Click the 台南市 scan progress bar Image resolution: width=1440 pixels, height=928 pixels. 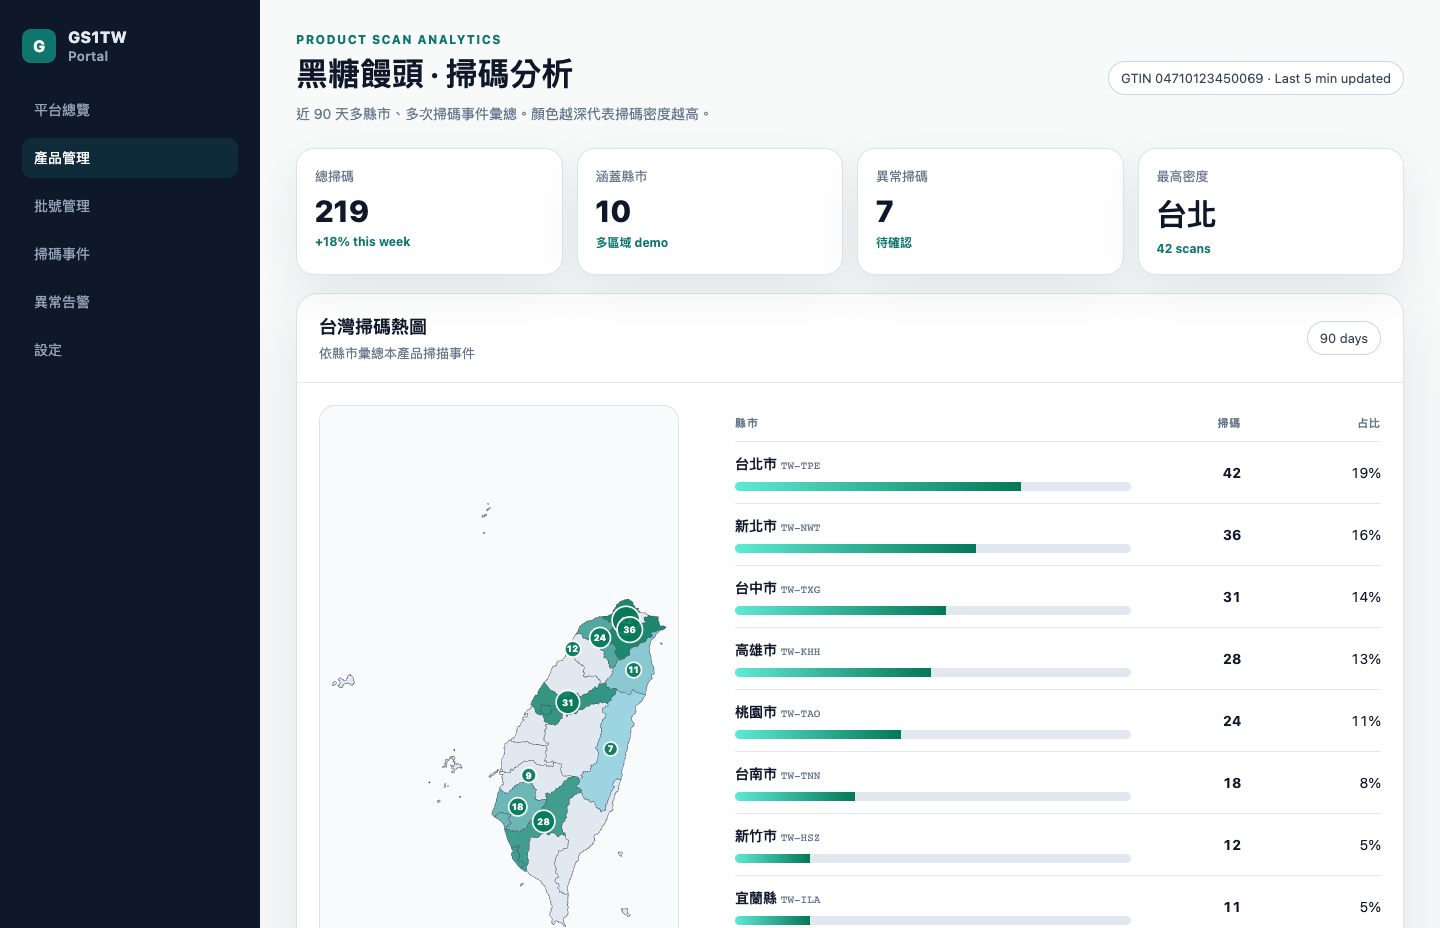tap(933, 797)
